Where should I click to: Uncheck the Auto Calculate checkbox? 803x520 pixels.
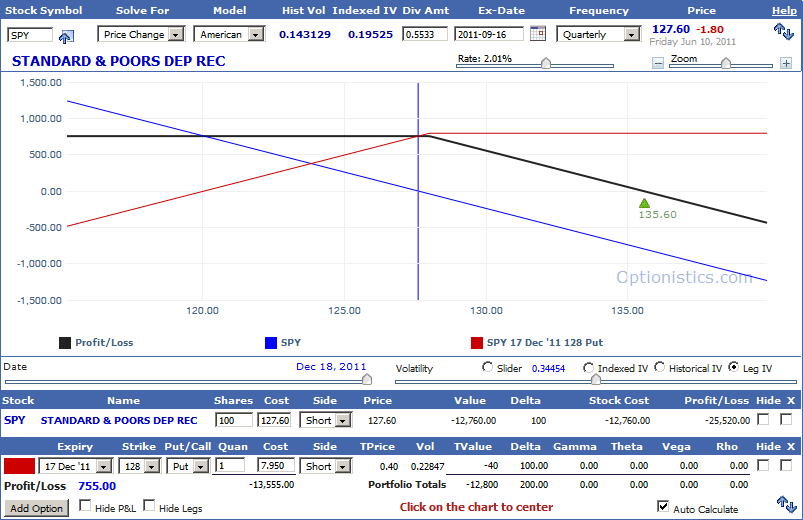[x=663, y=507]
